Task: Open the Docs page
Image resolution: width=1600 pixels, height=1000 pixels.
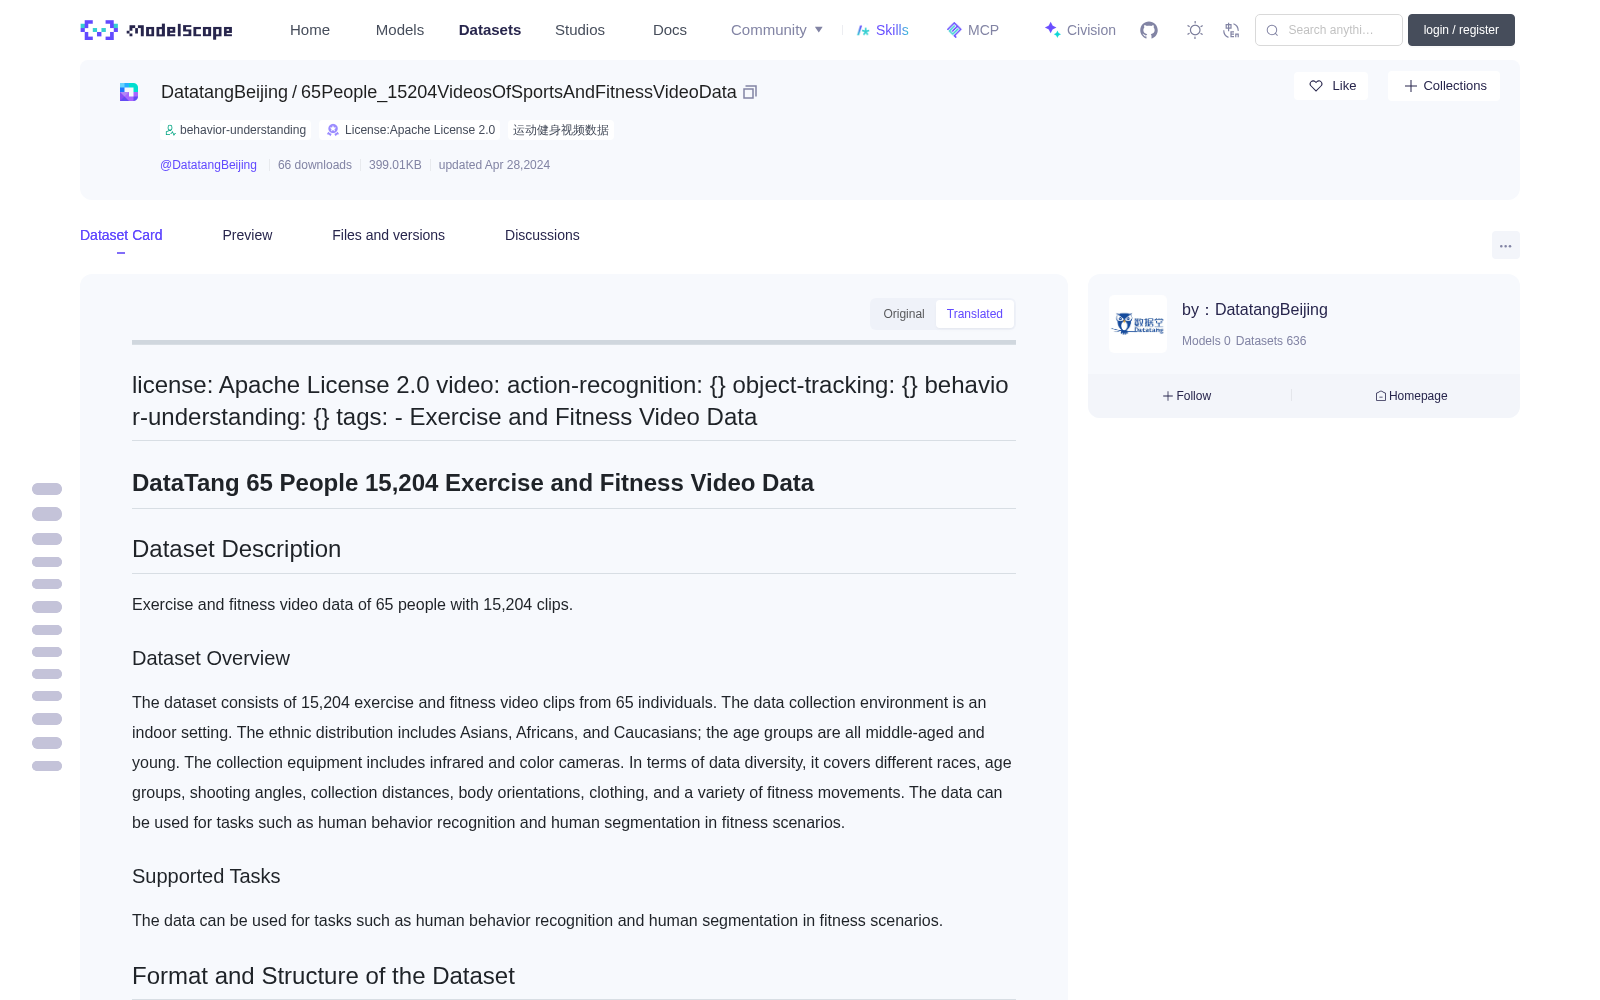Action: (670, 30)
